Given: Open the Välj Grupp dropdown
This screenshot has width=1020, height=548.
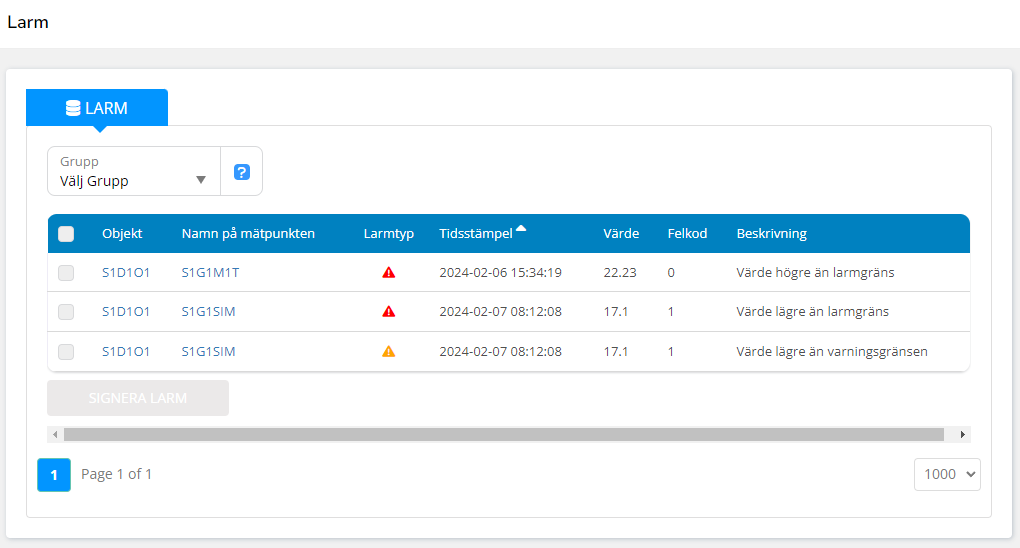Looking at the screenshot, I should tap(134, 171).
